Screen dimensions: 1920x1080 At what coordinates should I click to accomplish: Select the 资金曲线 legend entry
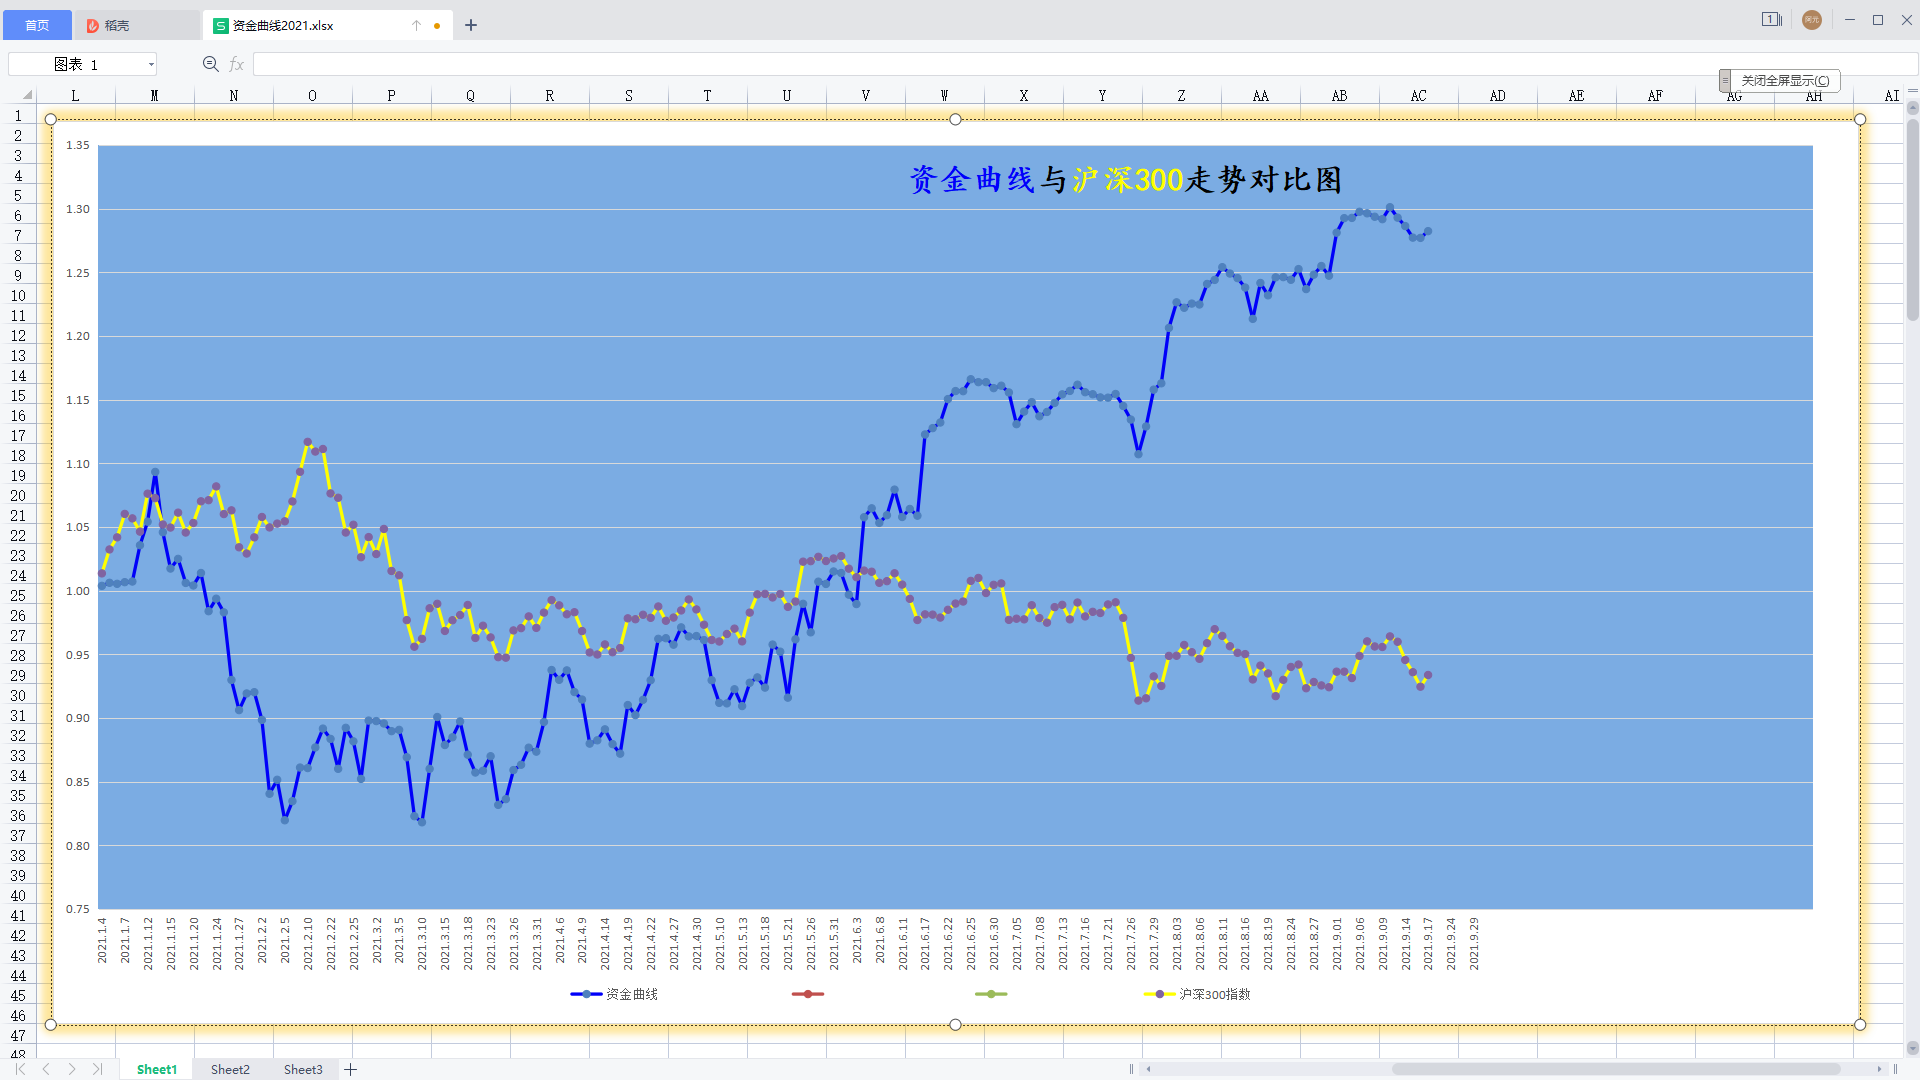[x=631, y=994]
